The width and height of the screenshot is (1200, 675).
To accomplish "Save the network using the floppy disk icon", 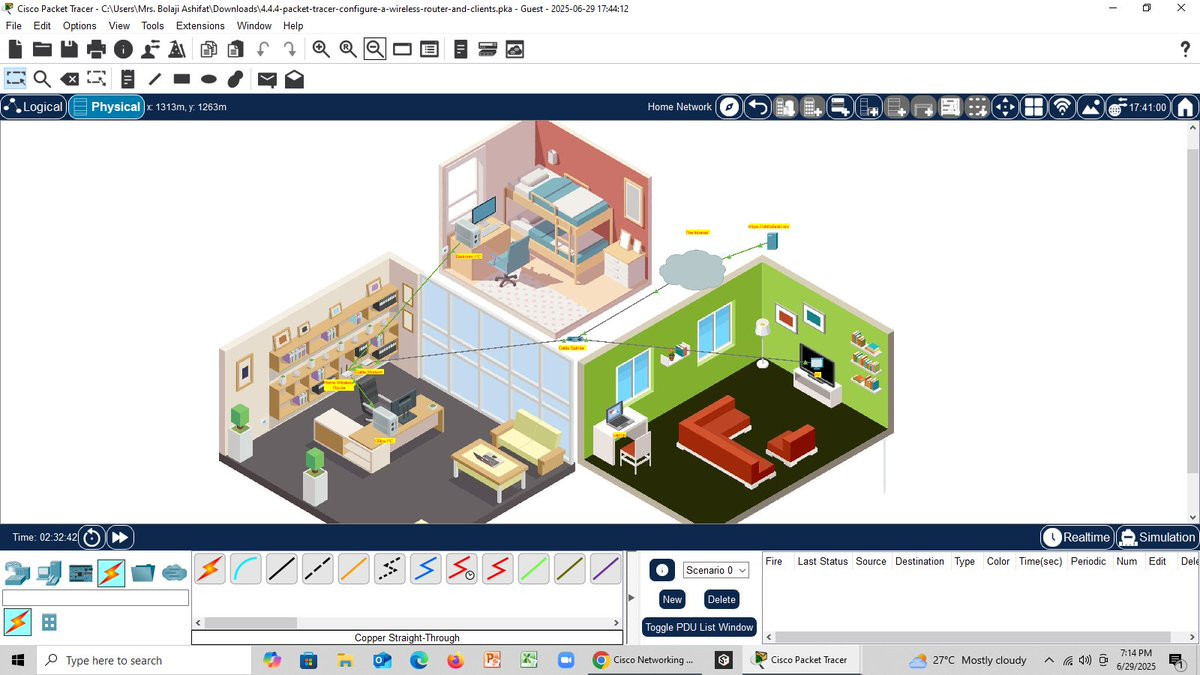I will 69,49.
